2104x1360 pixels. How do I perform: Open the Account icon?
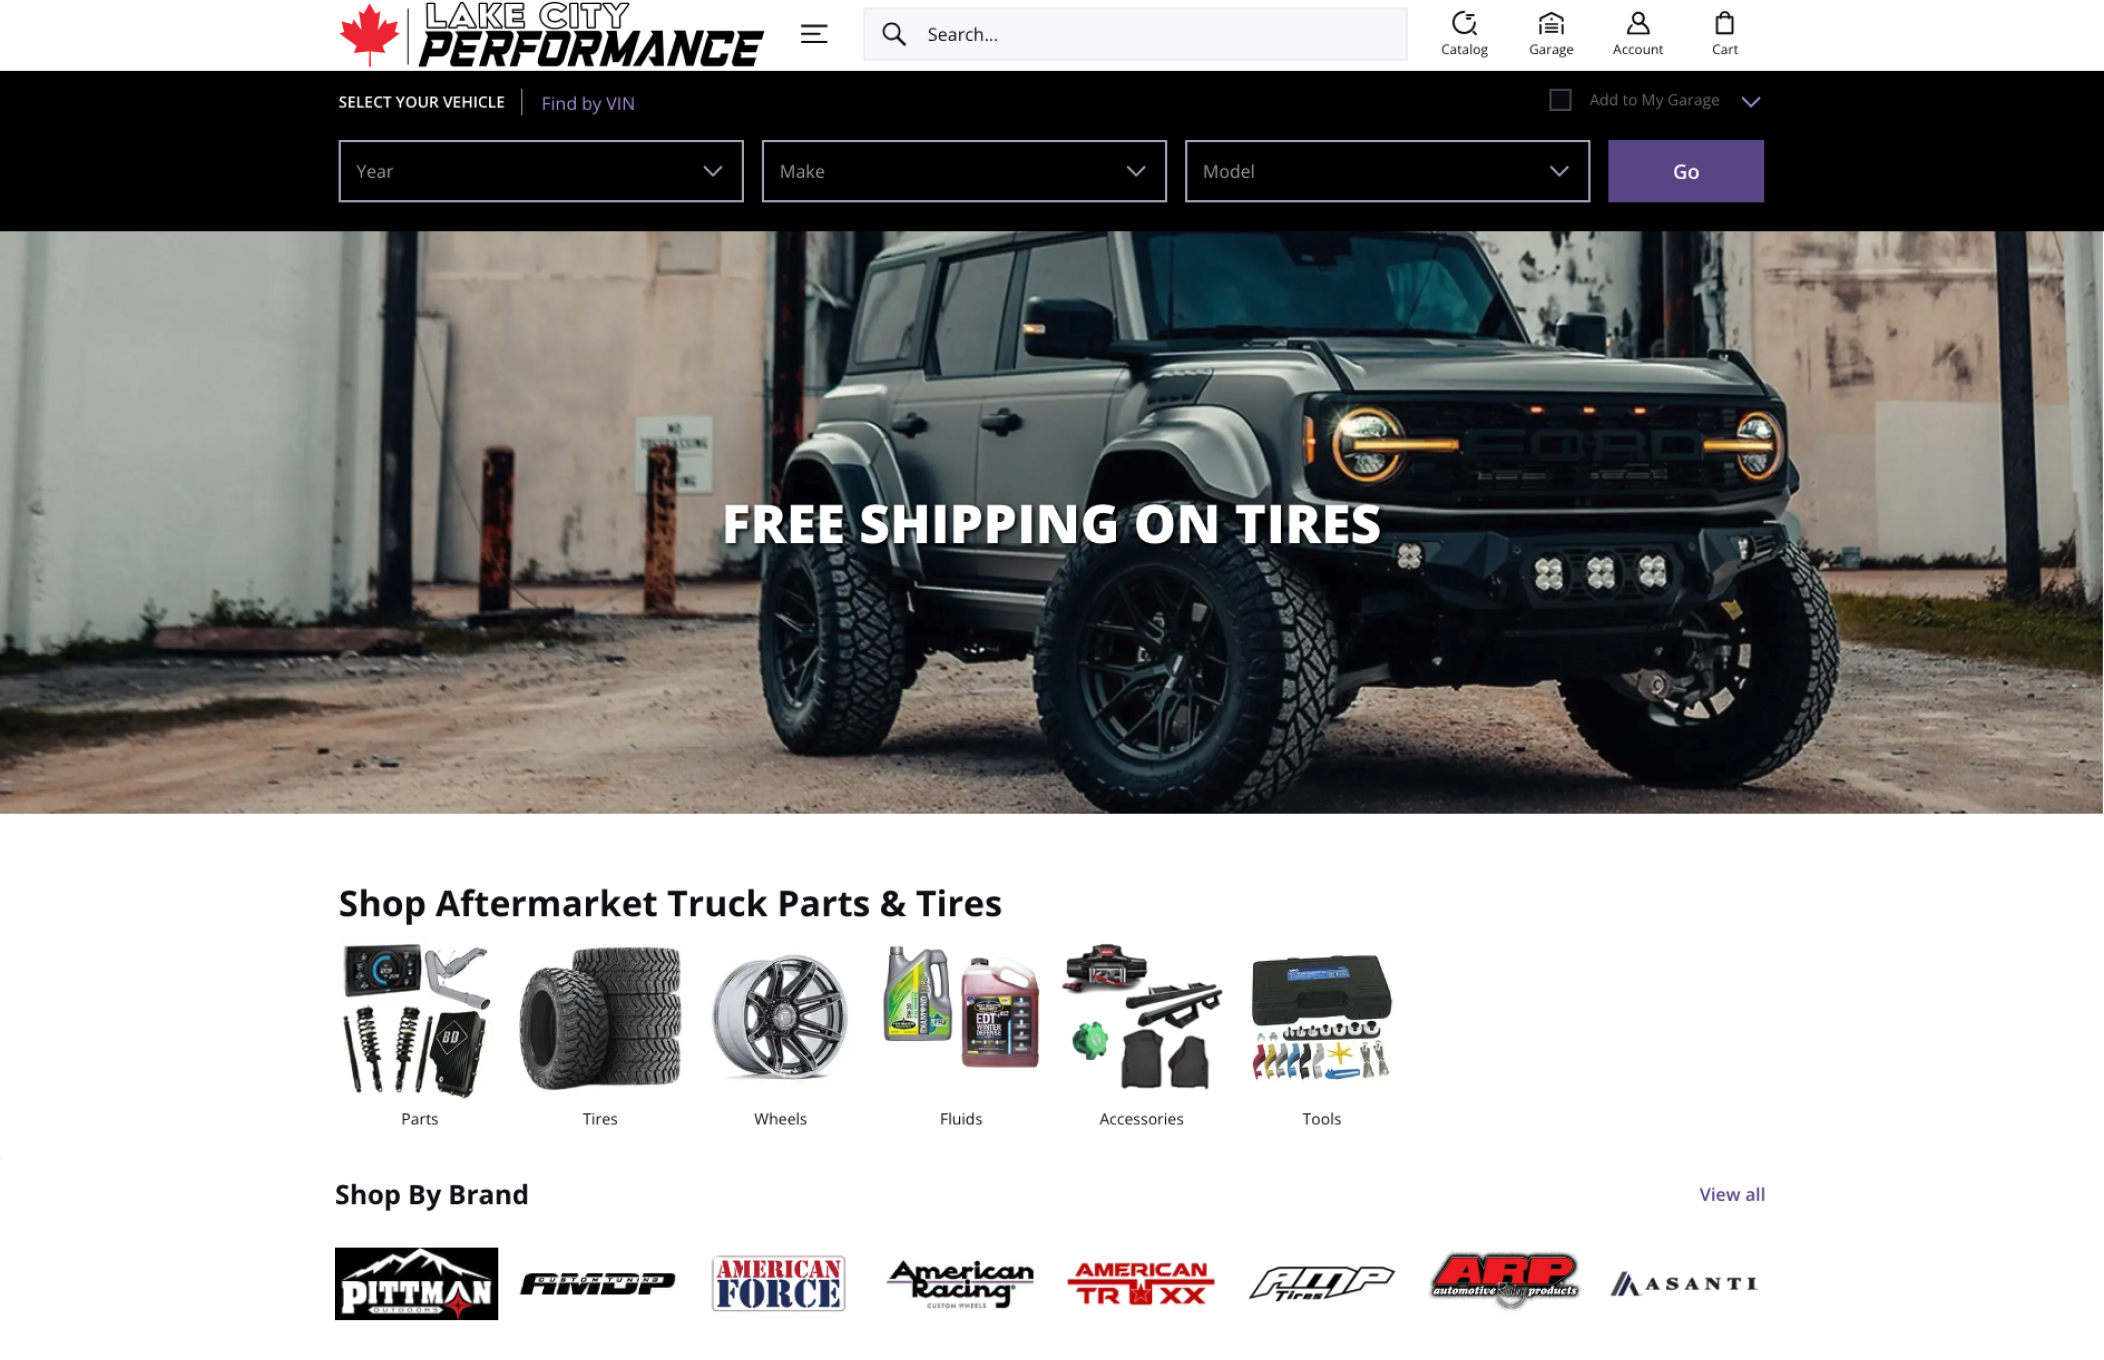[x=1638, y=34]
